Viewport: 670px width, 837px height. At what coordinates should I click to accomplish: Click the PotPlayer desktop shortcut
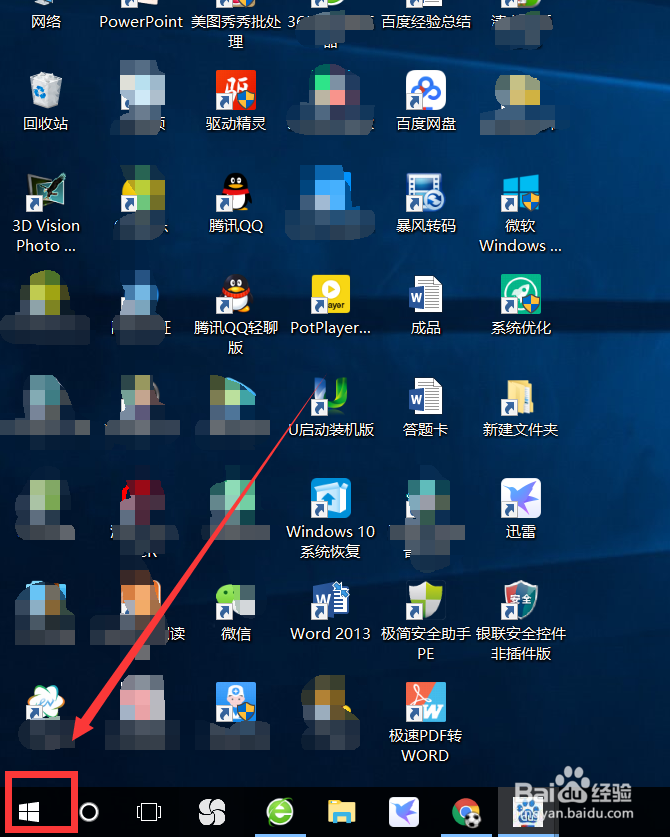coord(330,294)
